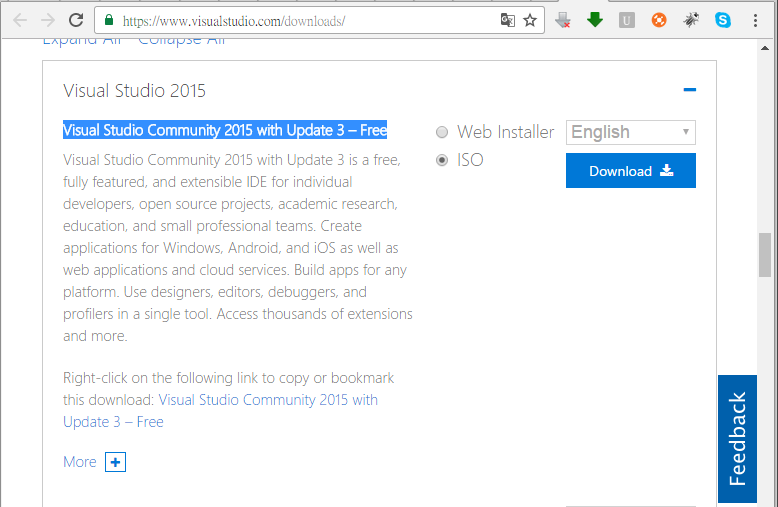This screenshot has height=507, width=778.
Task: Click the translate page icon in address bar
Action: (508, 20)
